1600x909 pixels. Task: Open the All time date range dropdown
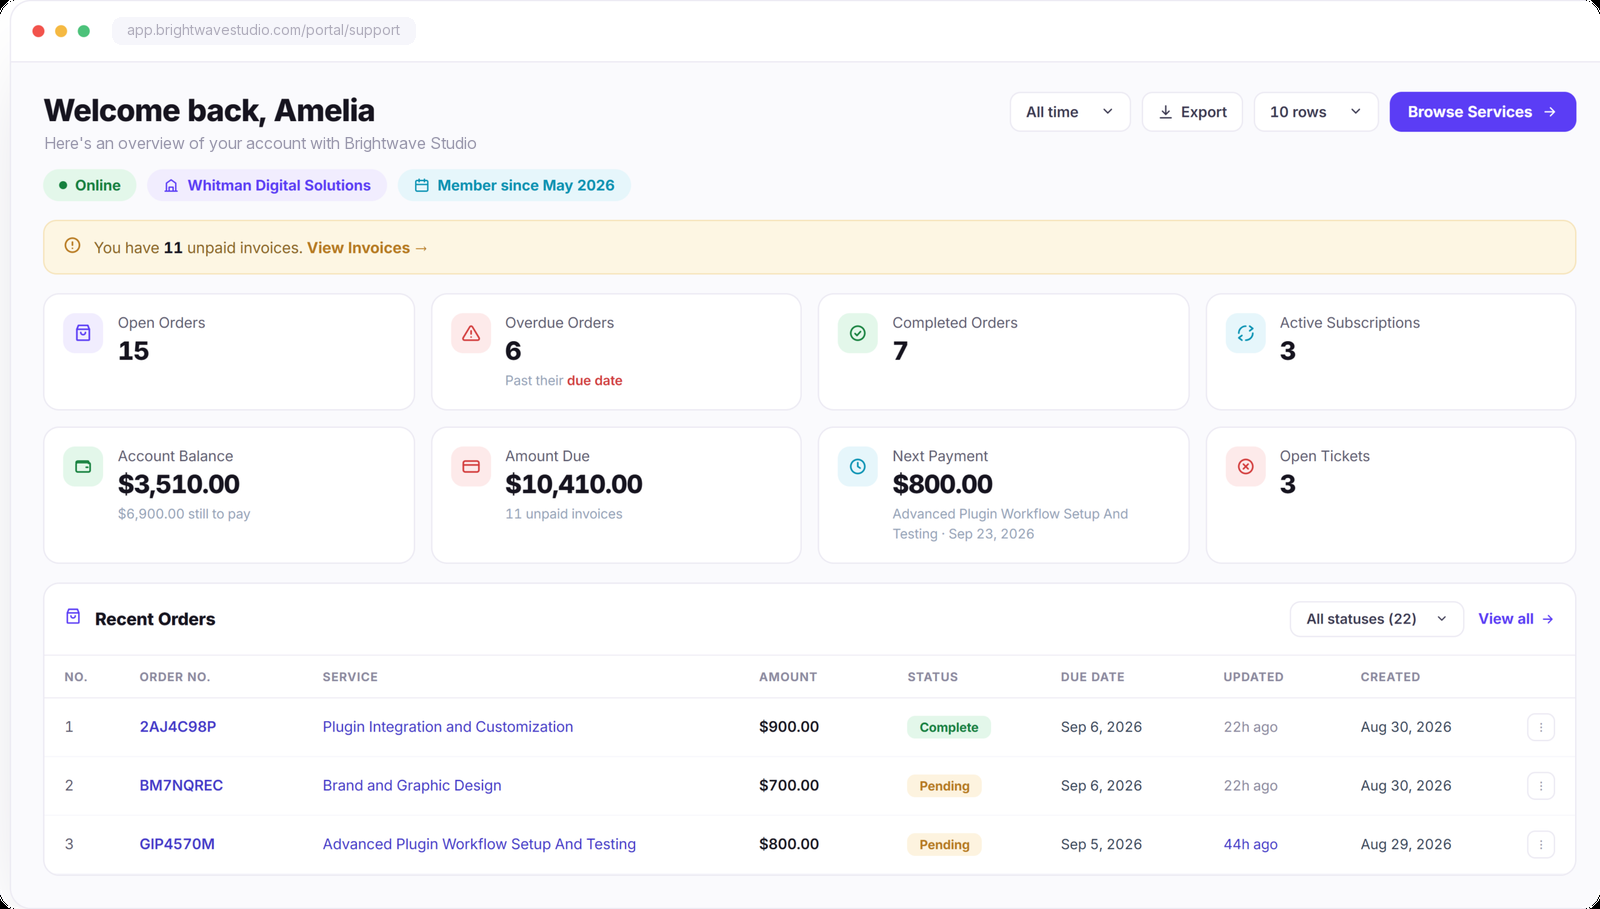point(1070,112)
